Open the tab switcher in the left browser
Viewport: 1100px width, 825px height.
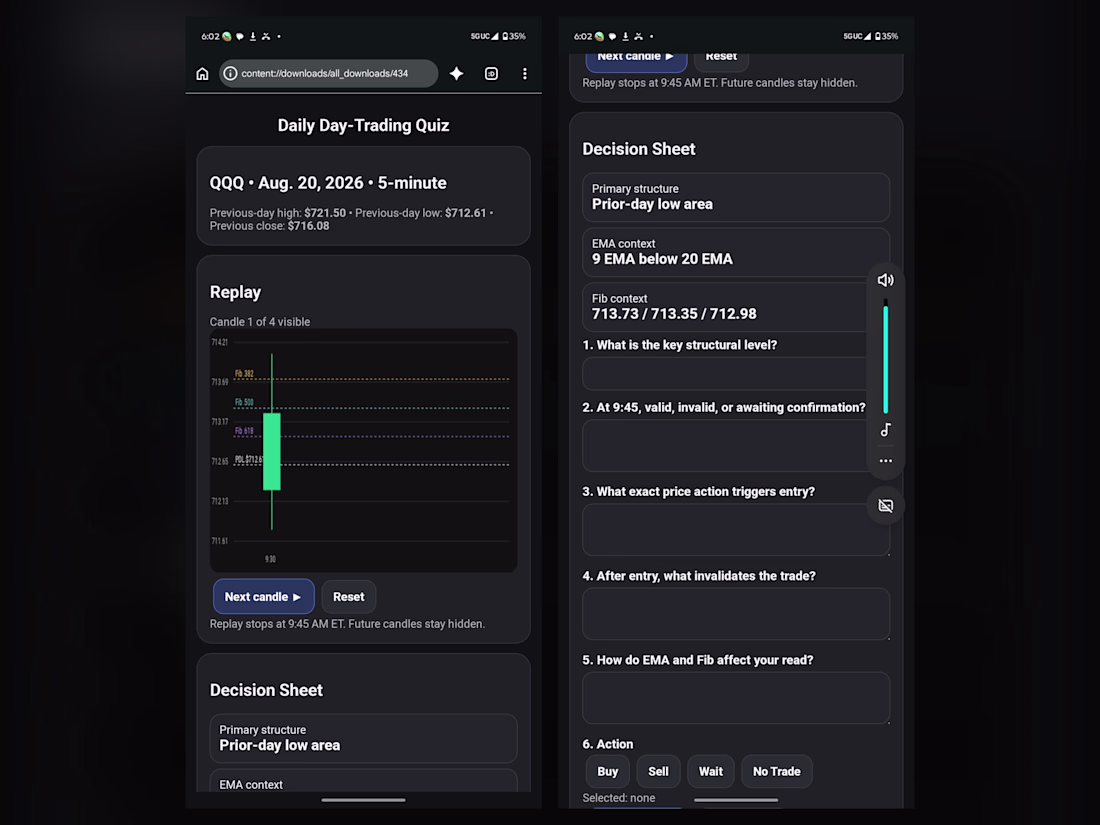(491, 74)
